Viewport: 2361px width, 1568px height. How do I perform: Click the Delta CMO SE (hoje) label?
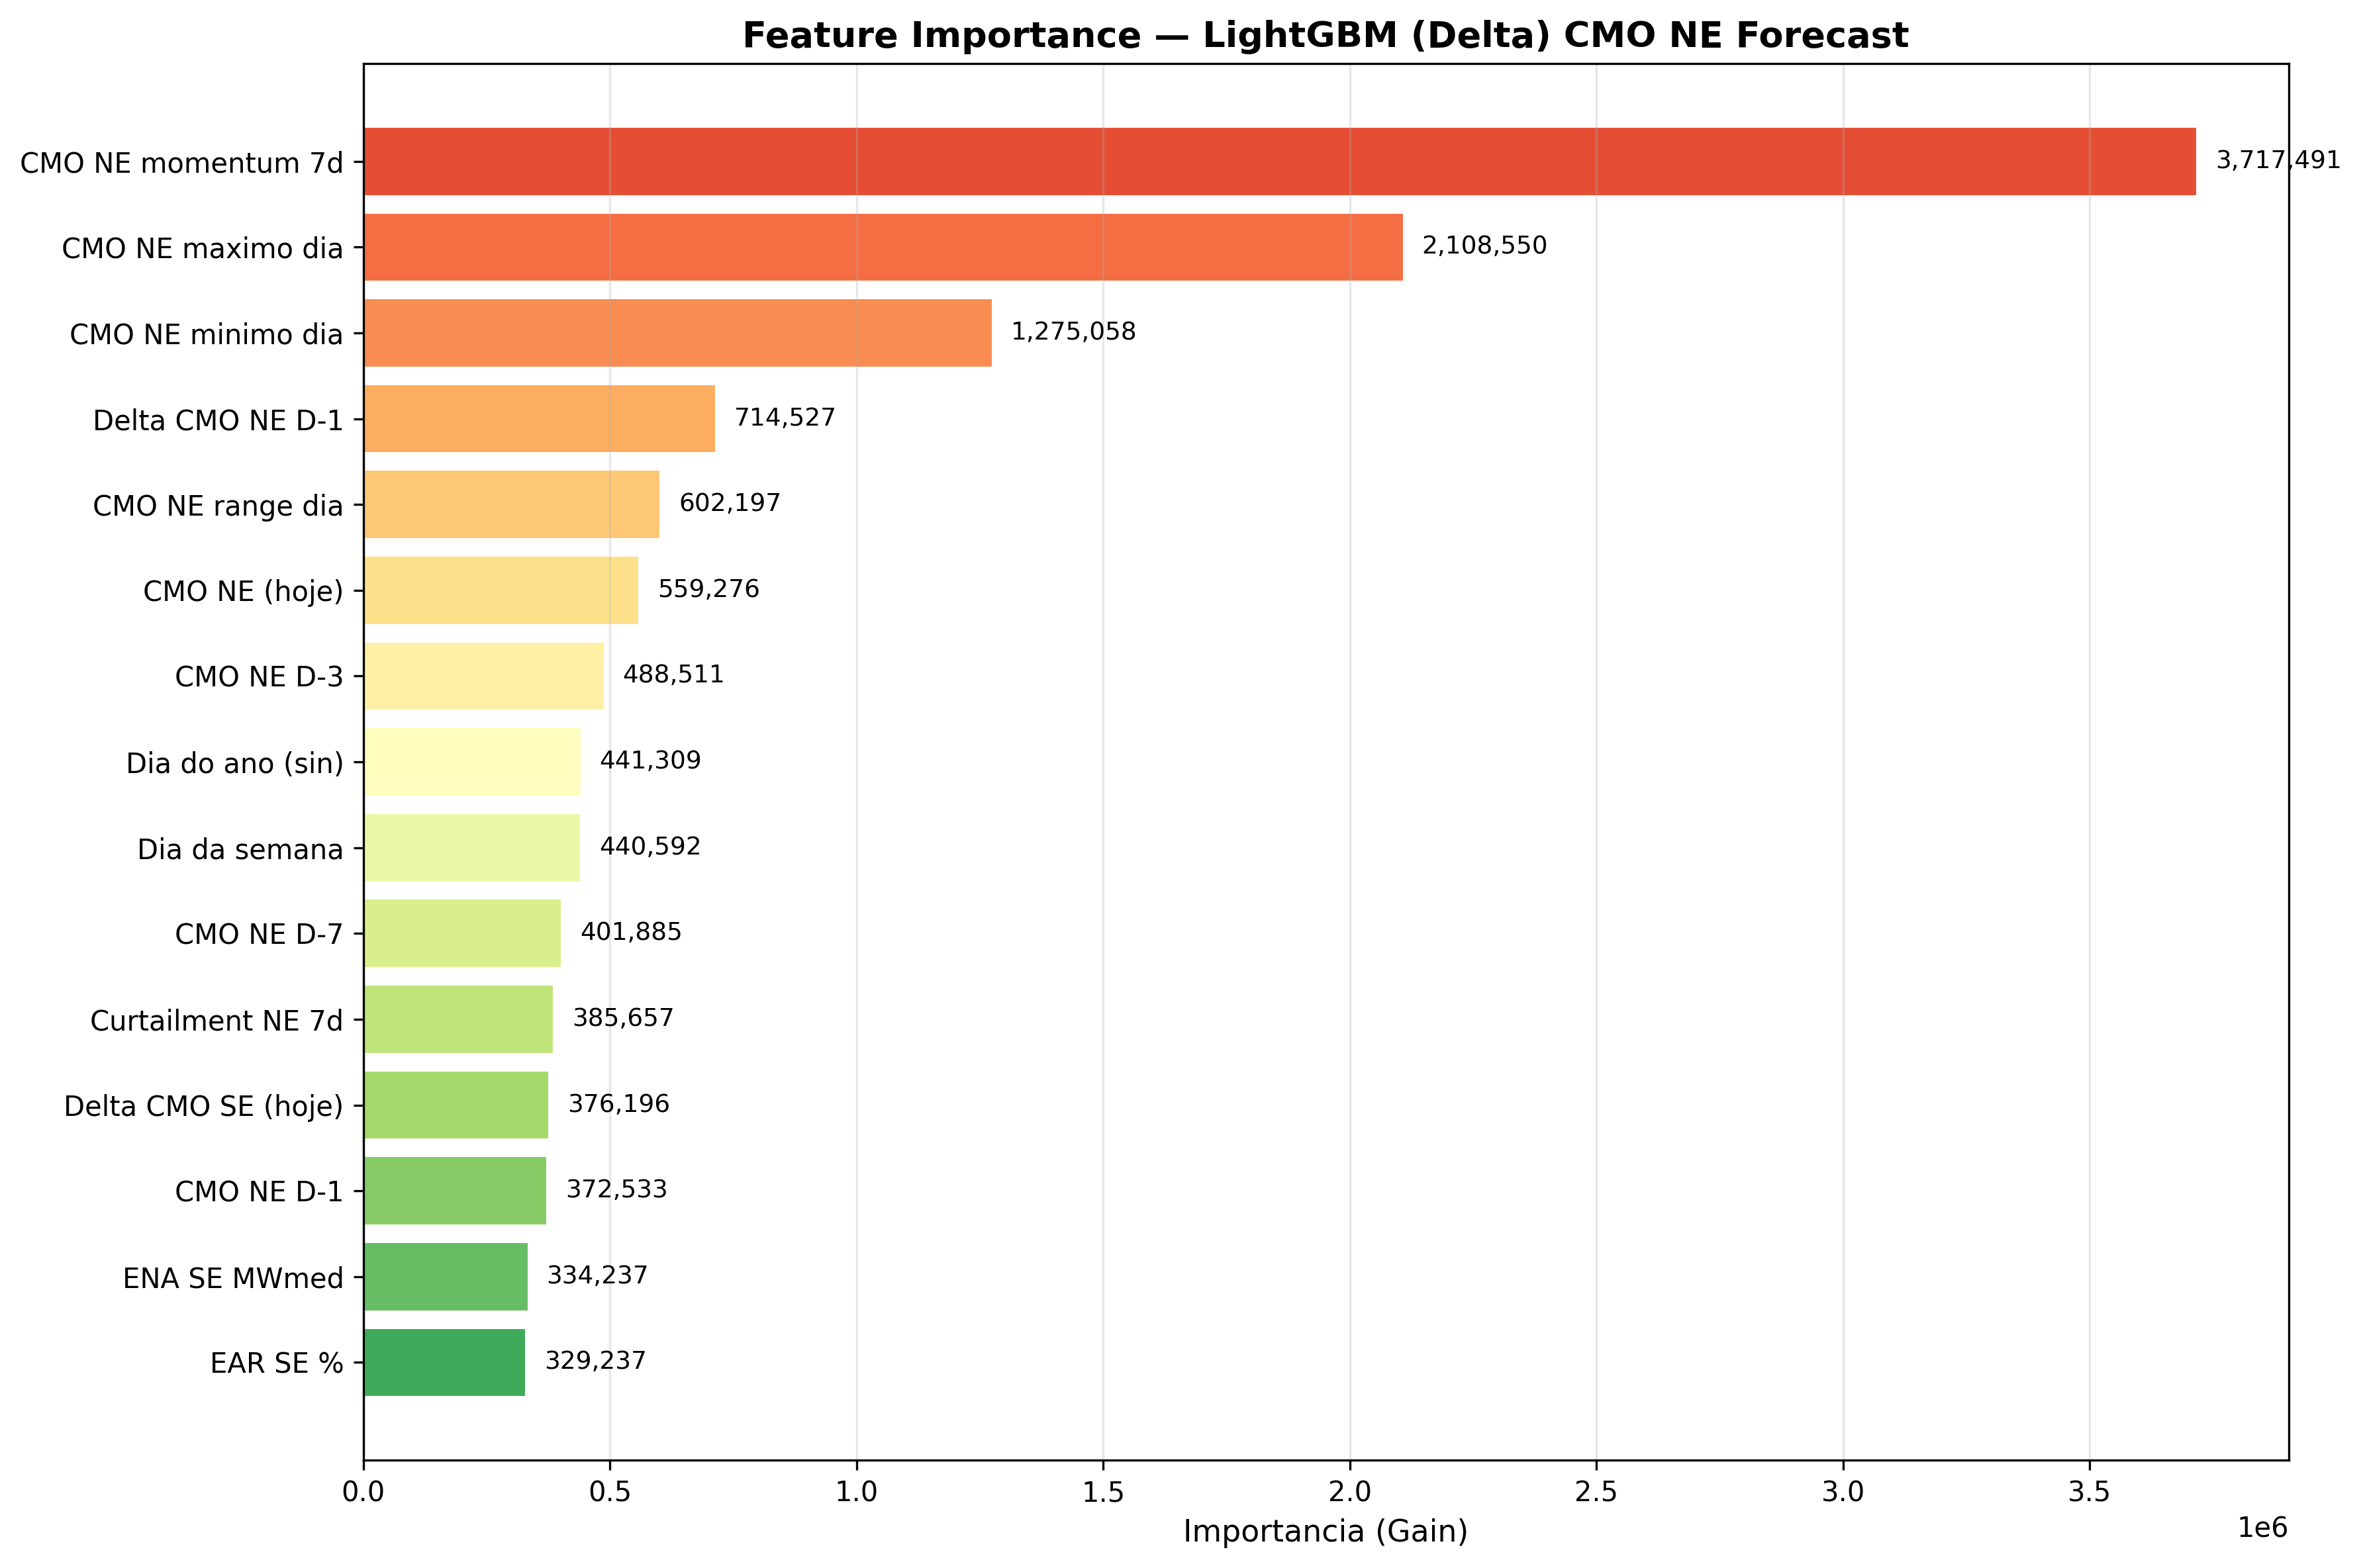point(203,1106)
